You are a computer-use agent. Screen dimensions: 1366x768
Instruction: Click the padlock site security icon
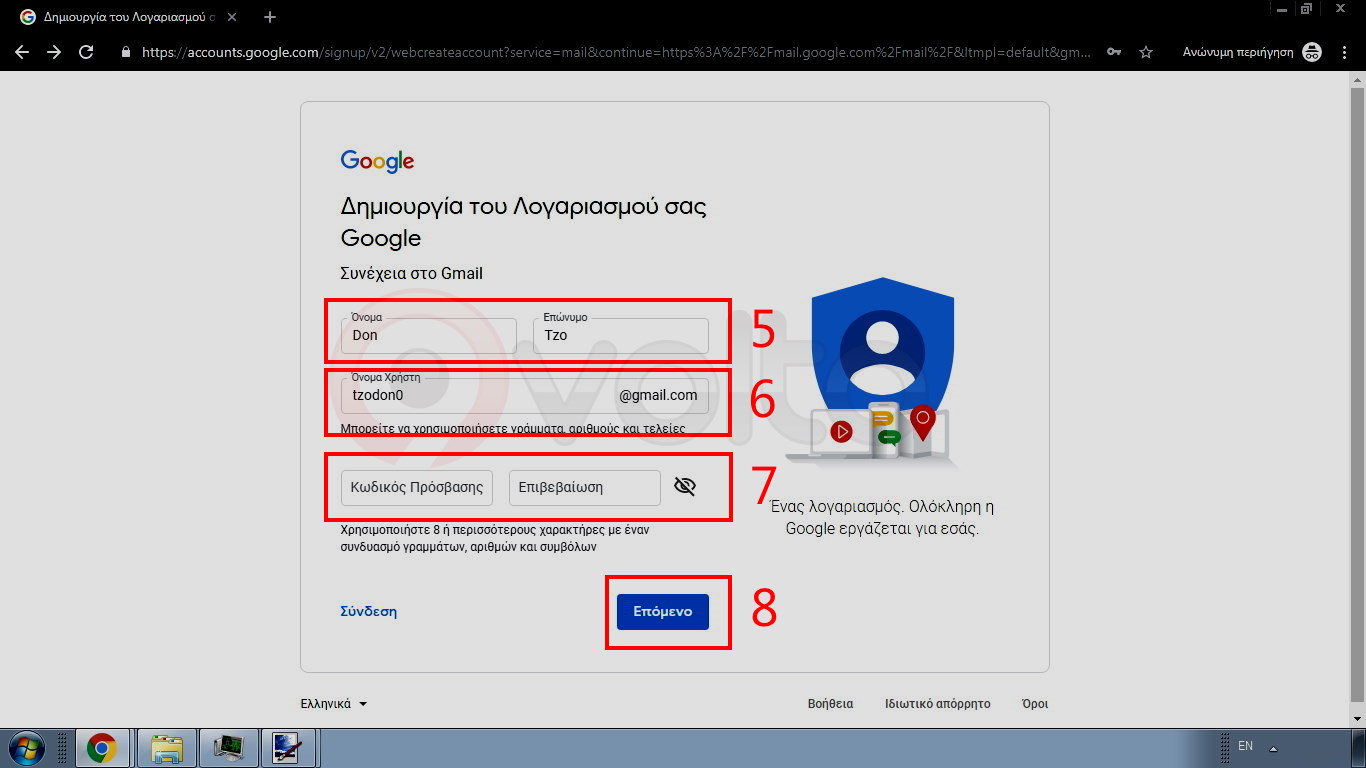126,52
